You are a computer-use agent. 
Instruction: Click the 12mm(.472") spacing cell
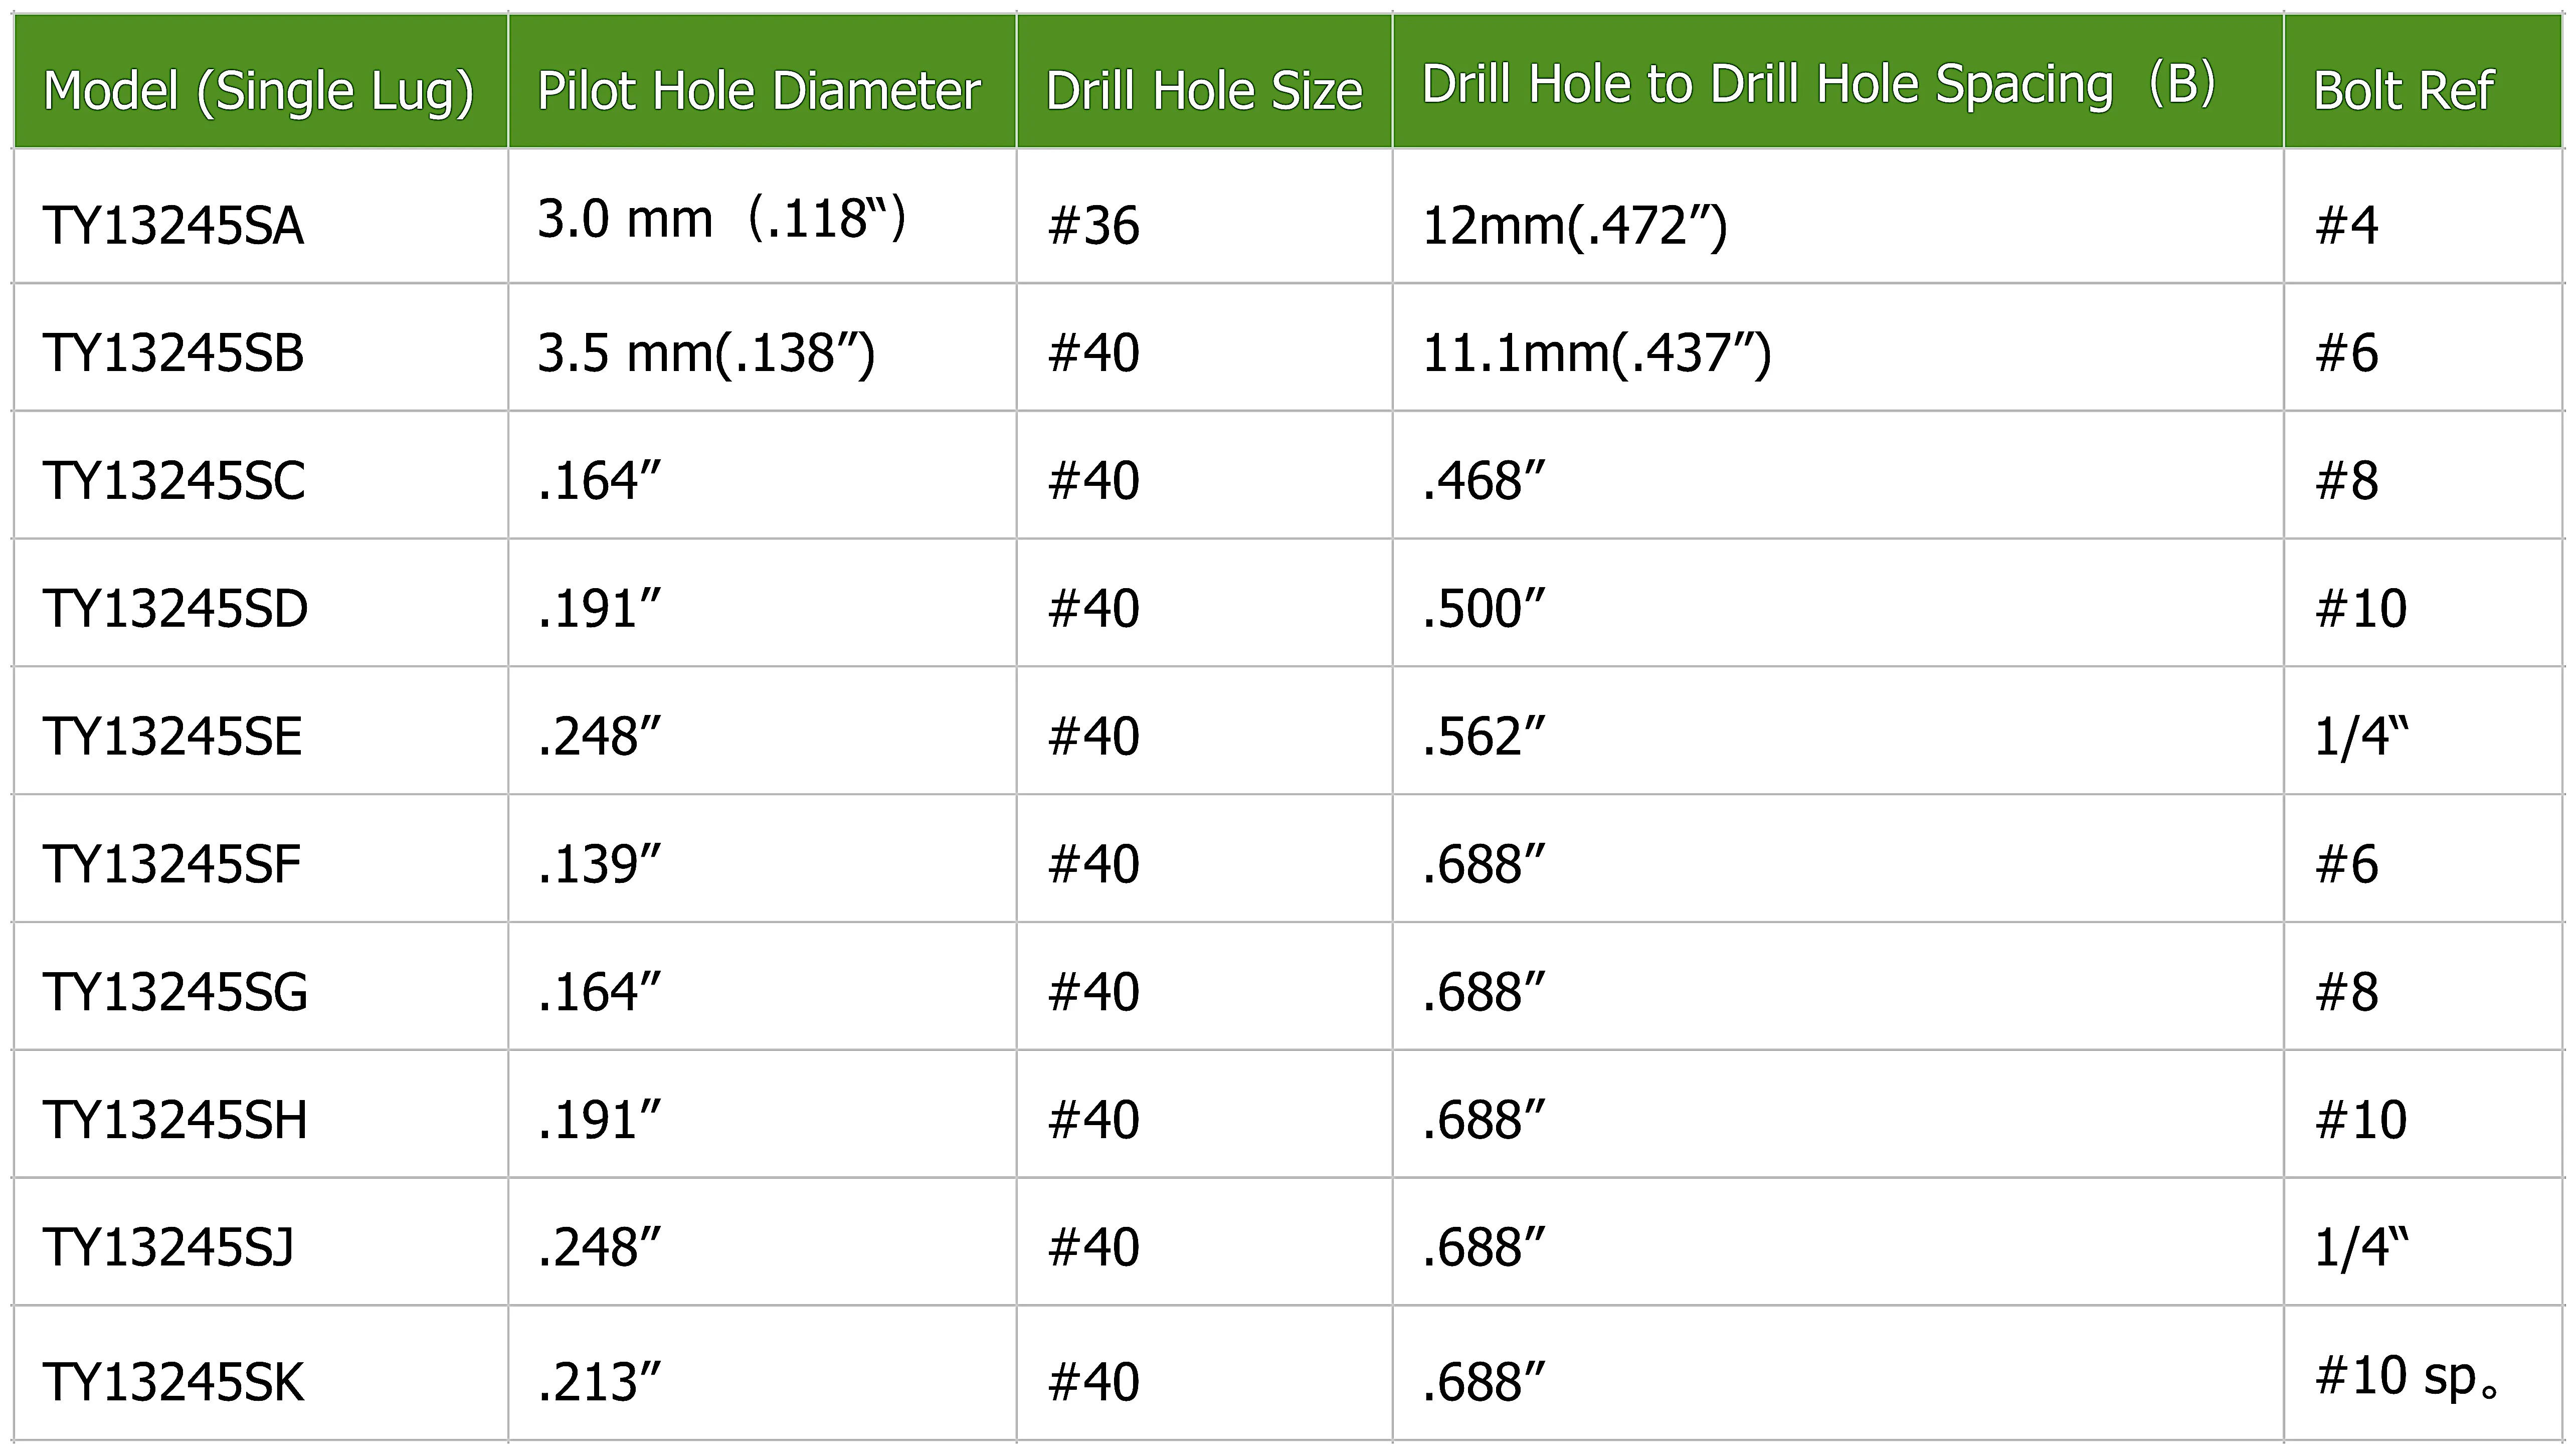pyautogui.click(x=1574, y=226)
